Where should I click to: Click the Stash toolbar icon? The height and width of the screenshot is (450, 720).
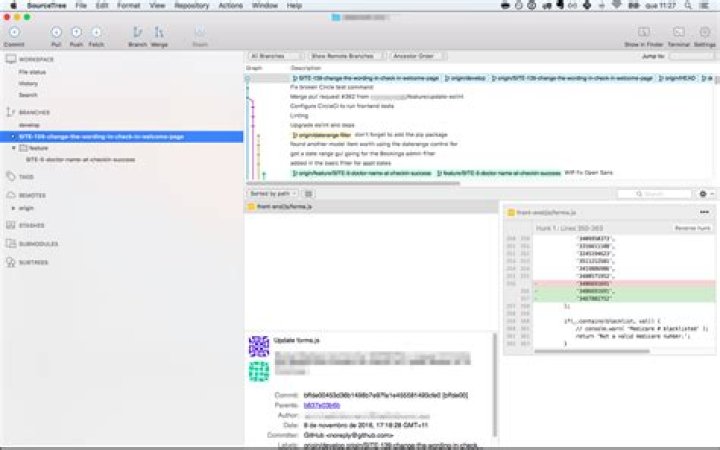coord(200,32)
